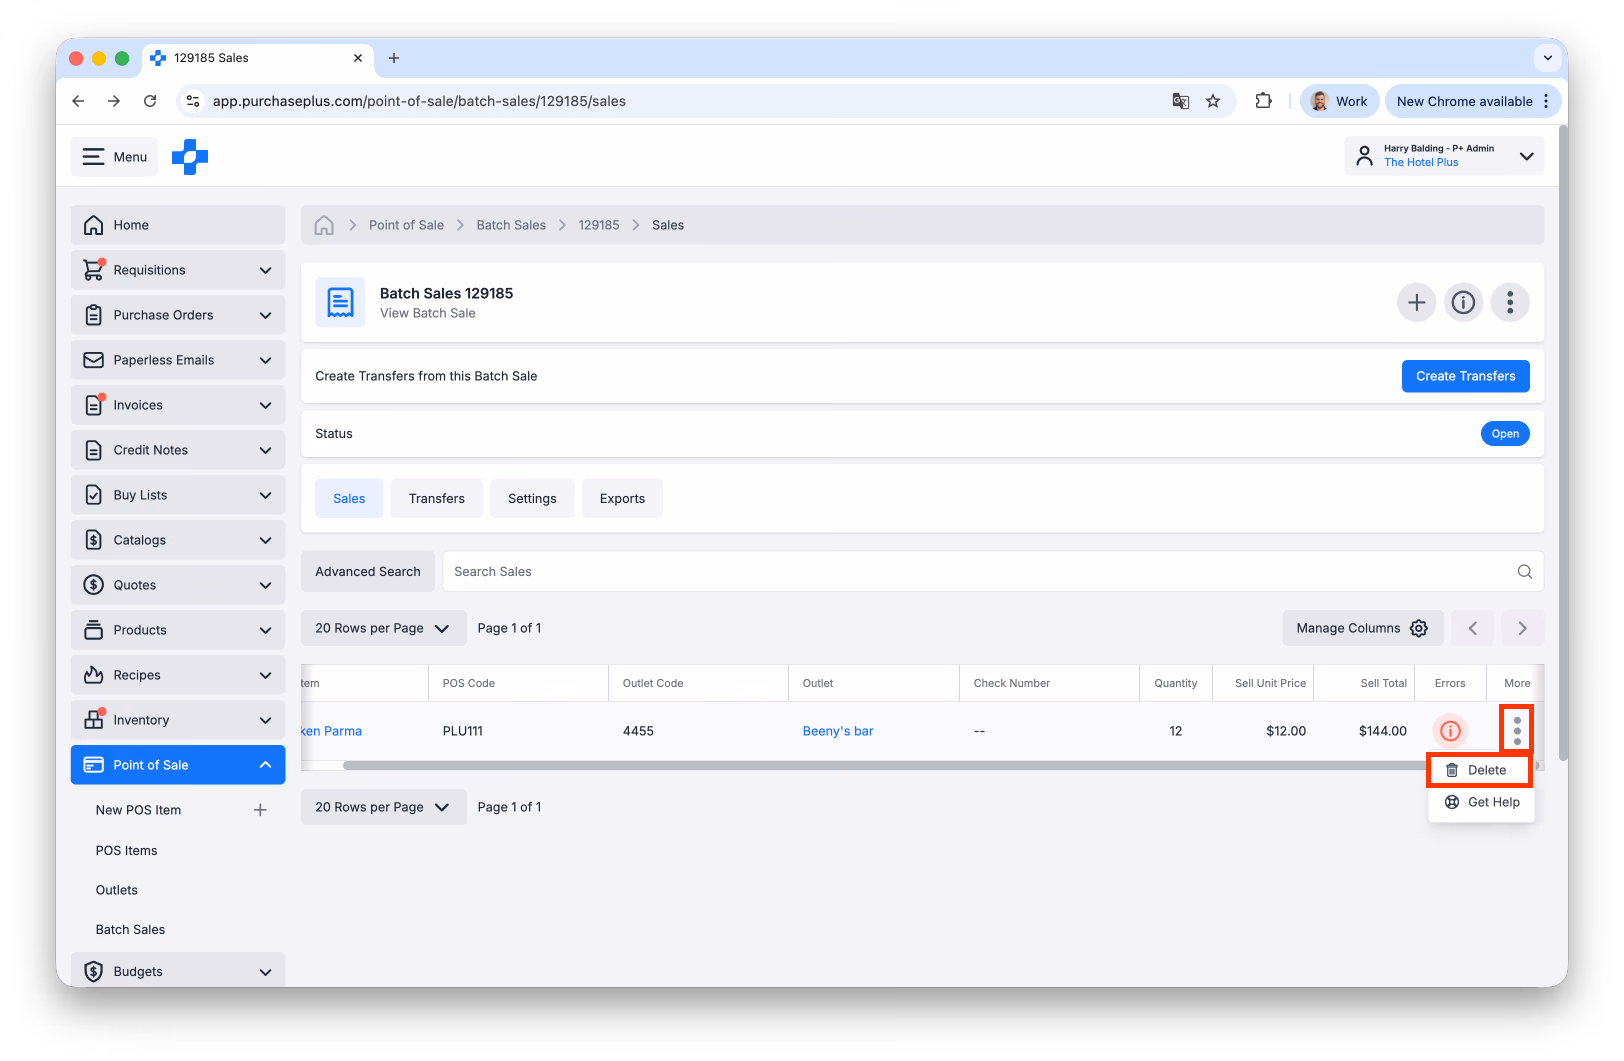Open POS Items in the sidebar
1624x1061 pixels.
127,850
